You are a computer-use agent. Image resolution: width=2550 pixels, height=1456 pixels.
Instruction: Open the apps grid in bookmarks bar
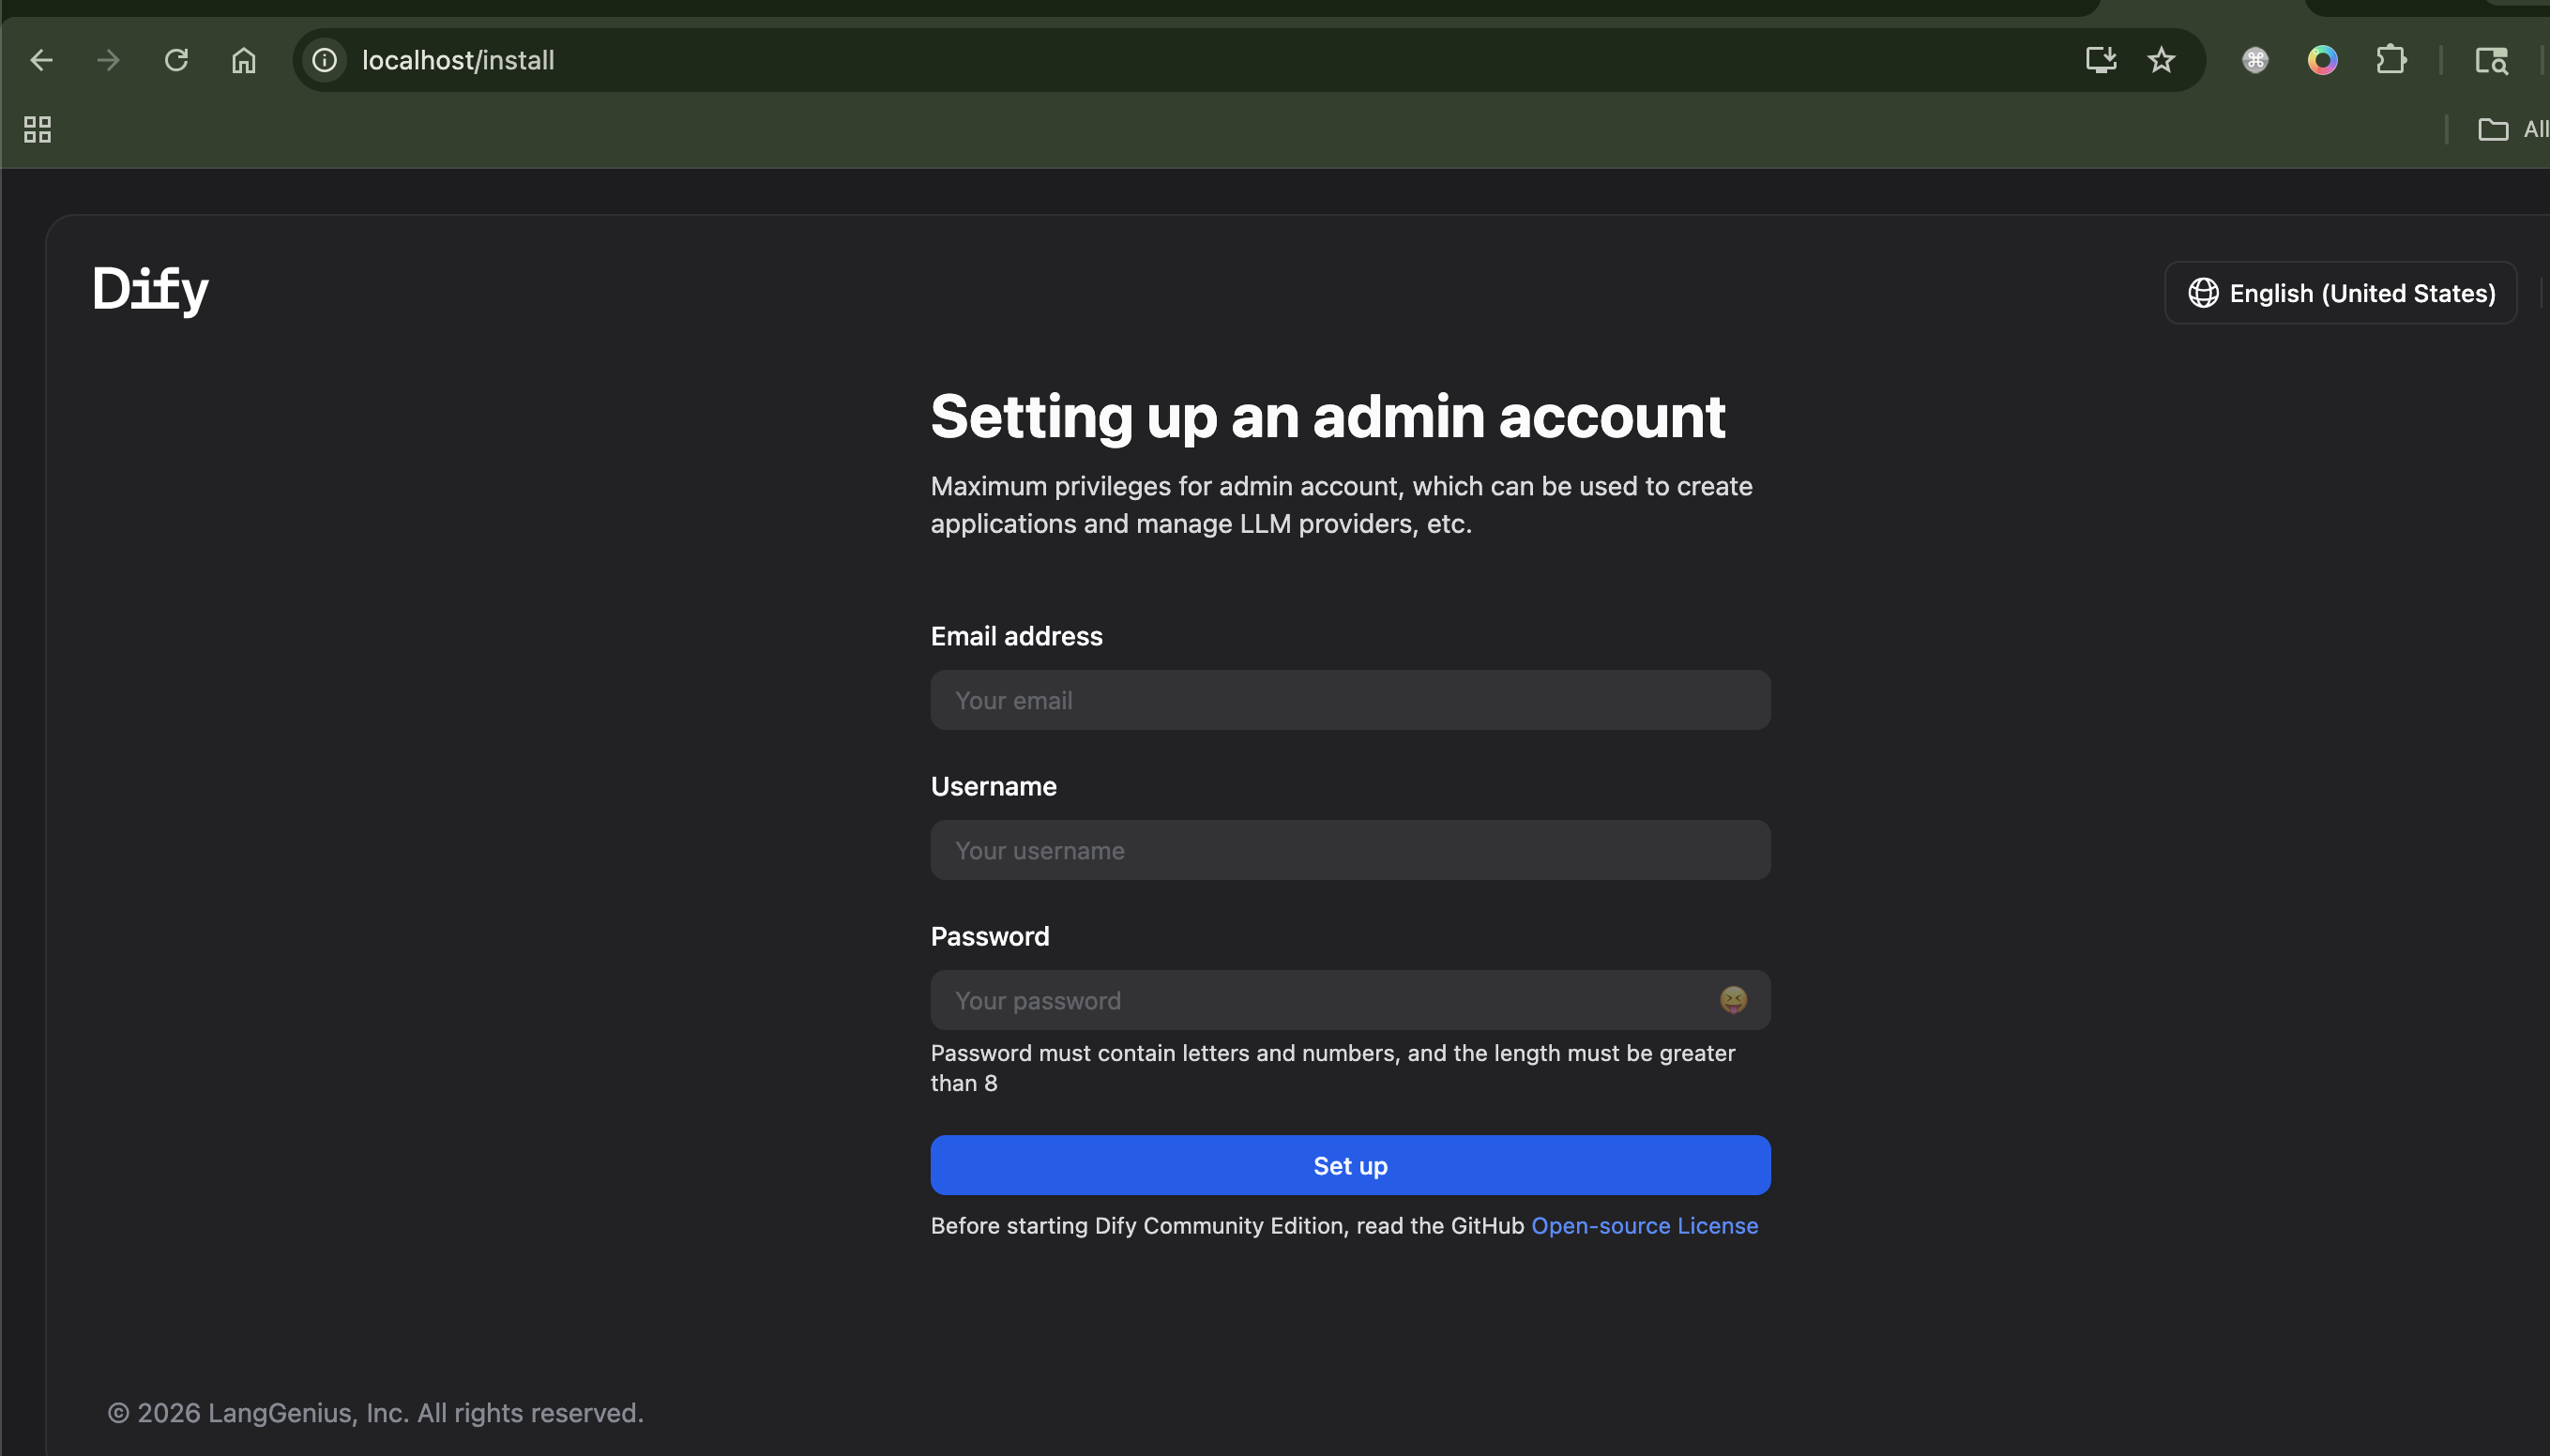(37, 129)
